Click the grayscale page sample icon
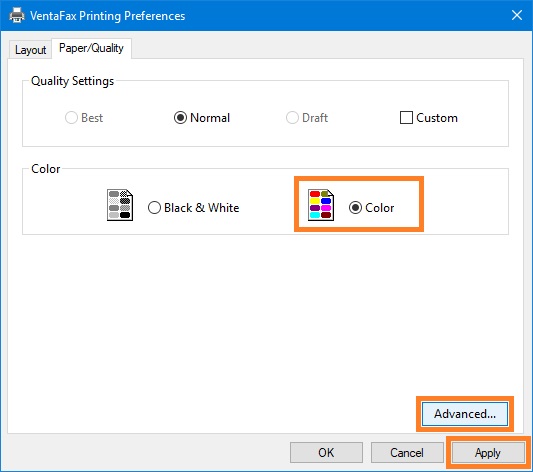 [120, 205]
